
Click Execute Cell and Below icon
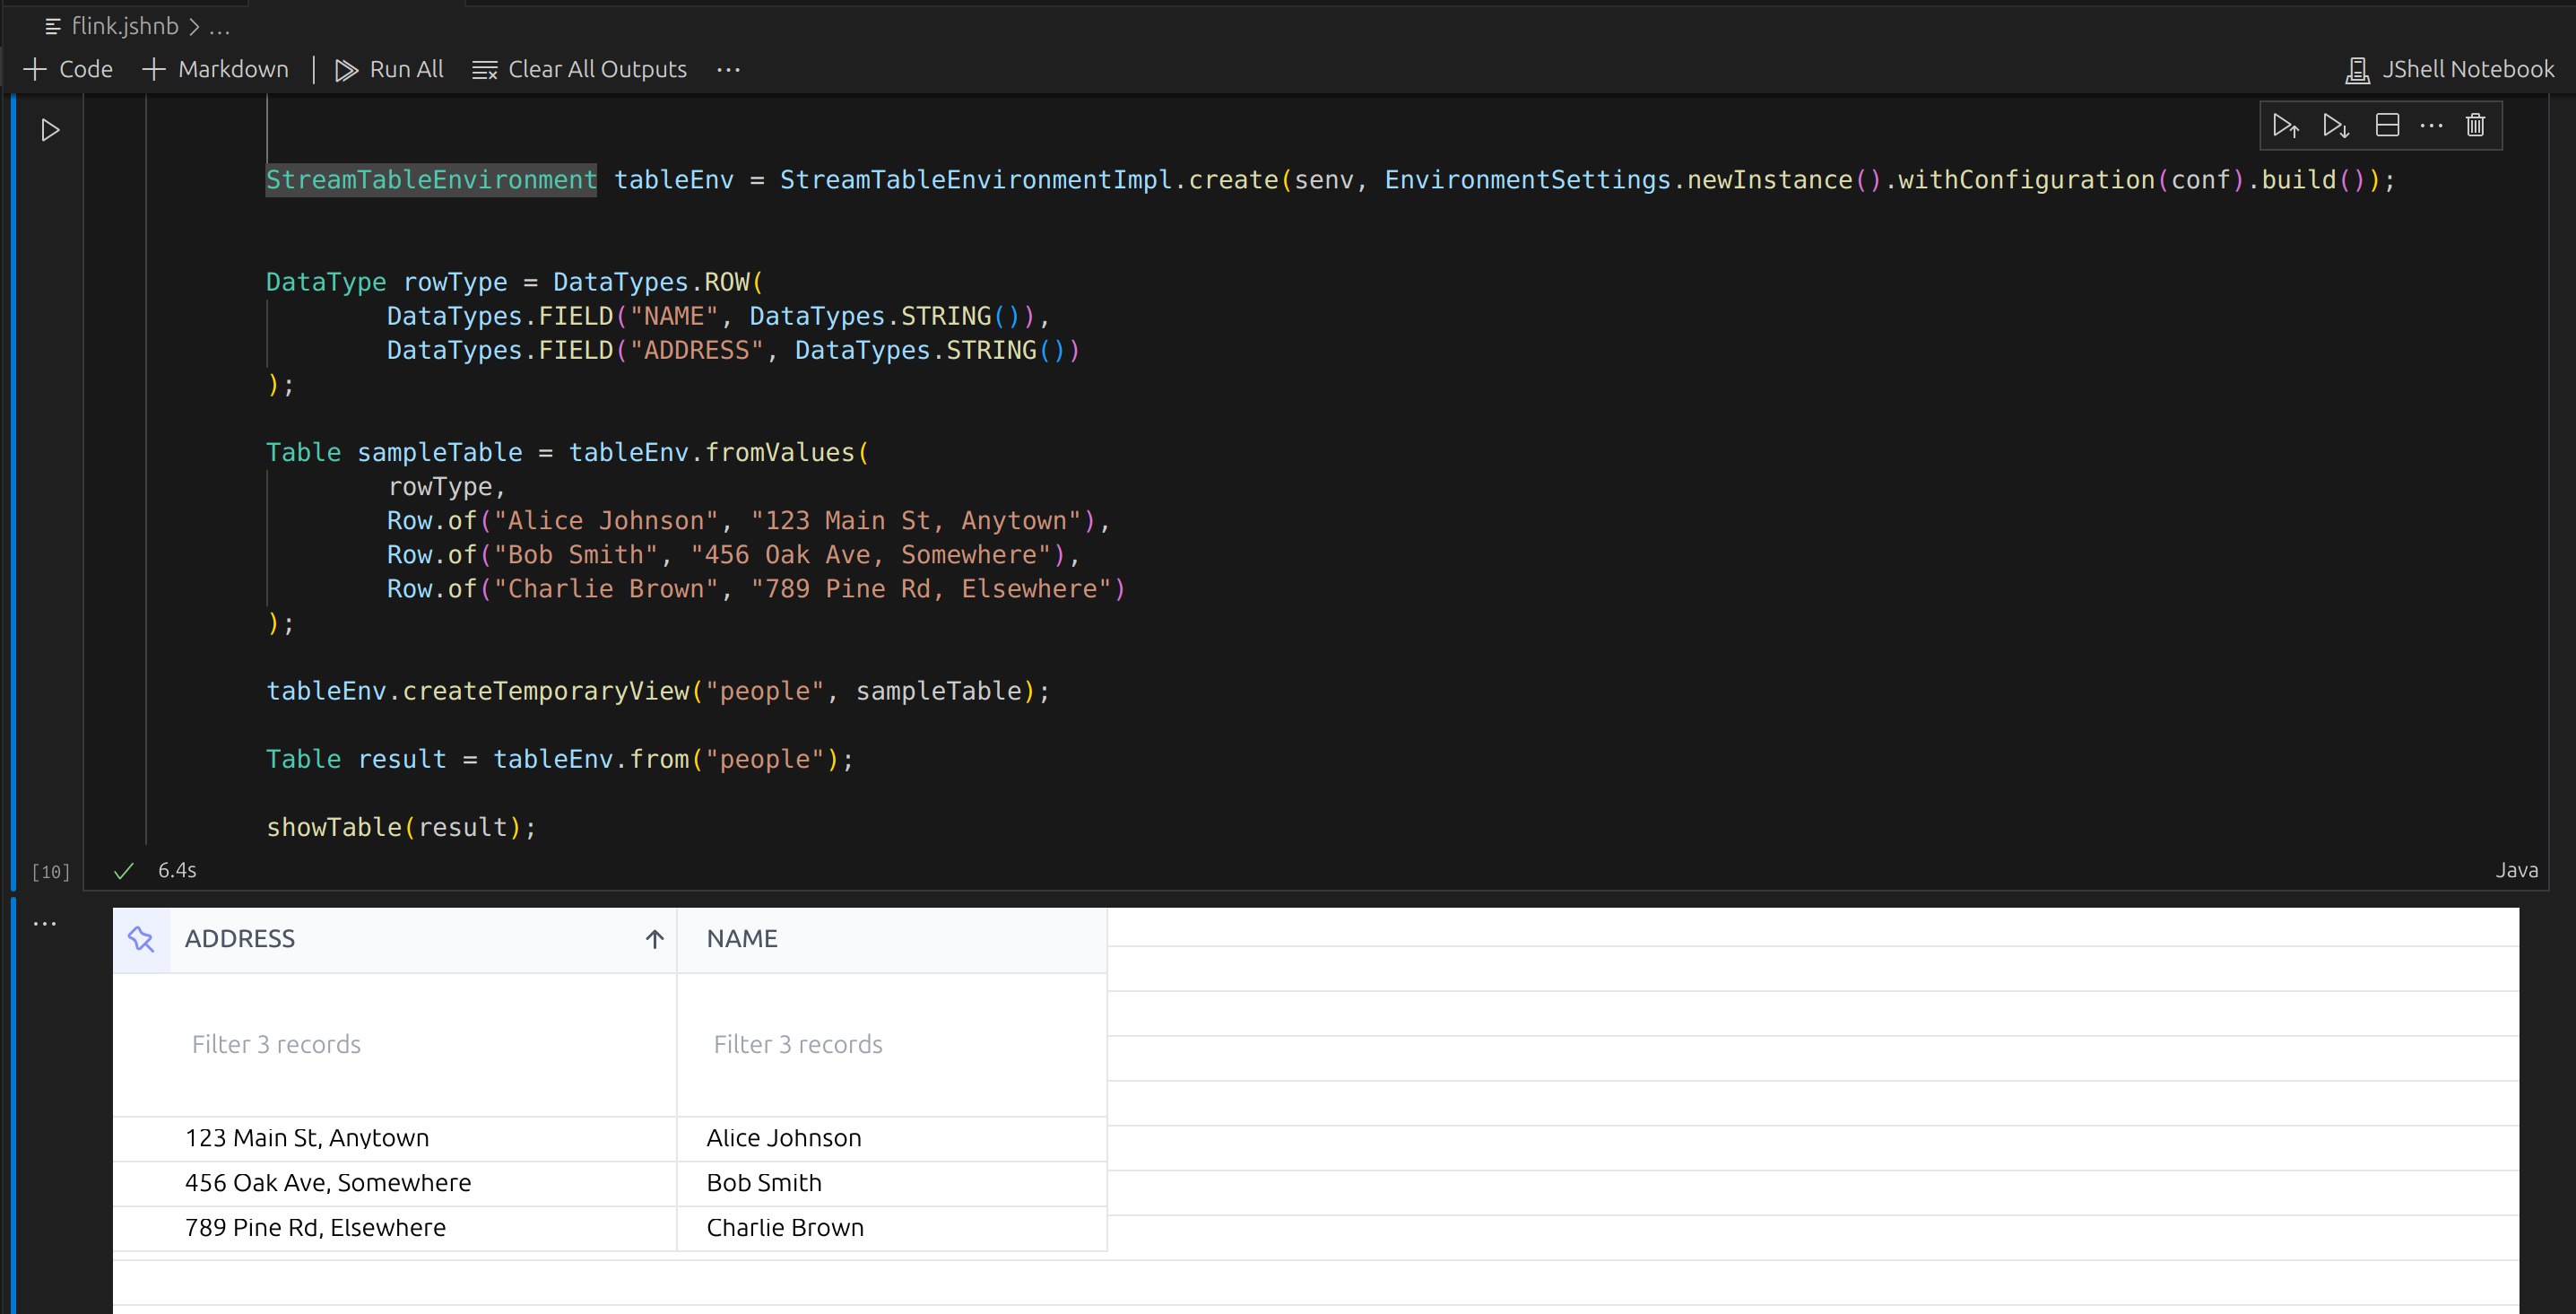(x=2336, y=126)
